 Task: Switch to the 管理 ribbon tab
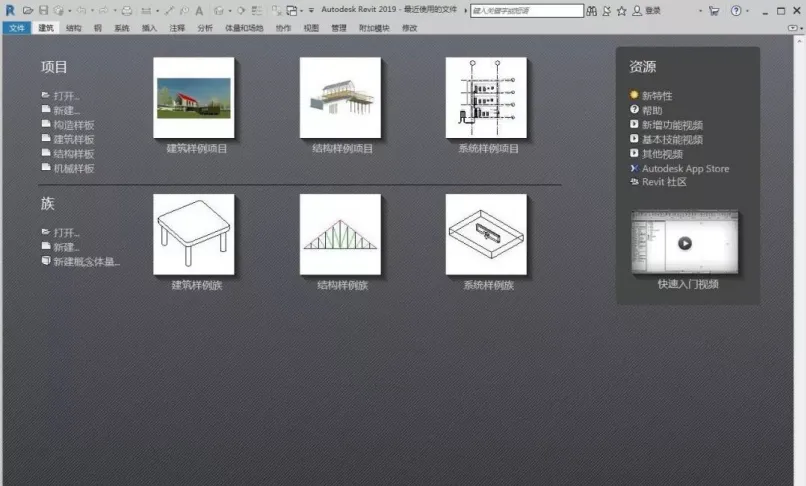pos(339,28)
